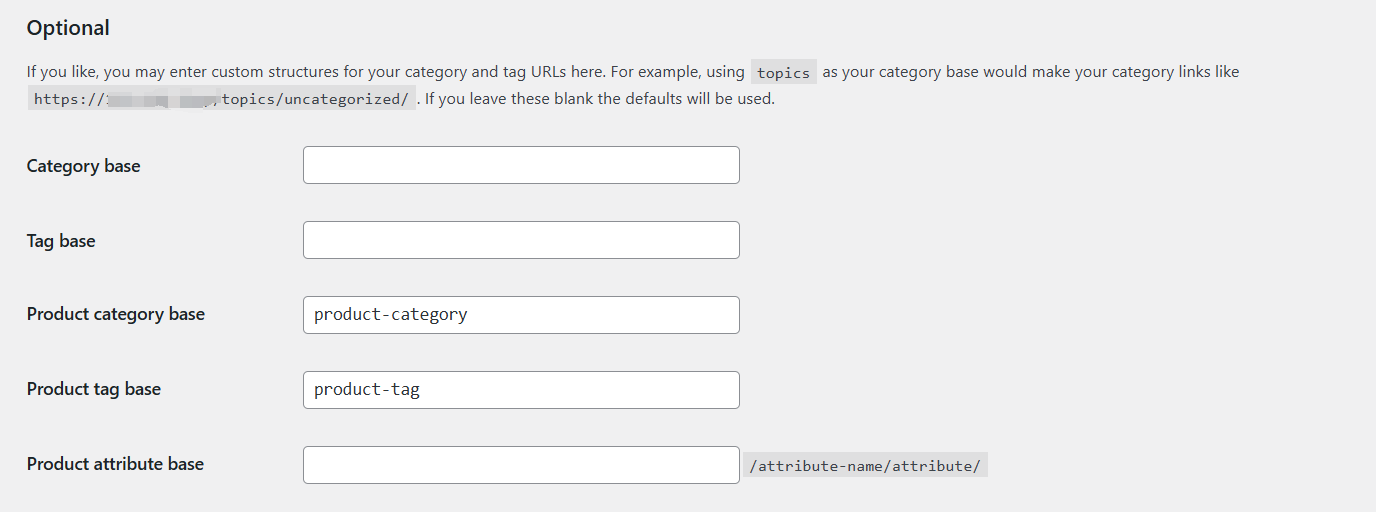Click the "Product attribute base" label

(x=115, y=464)
